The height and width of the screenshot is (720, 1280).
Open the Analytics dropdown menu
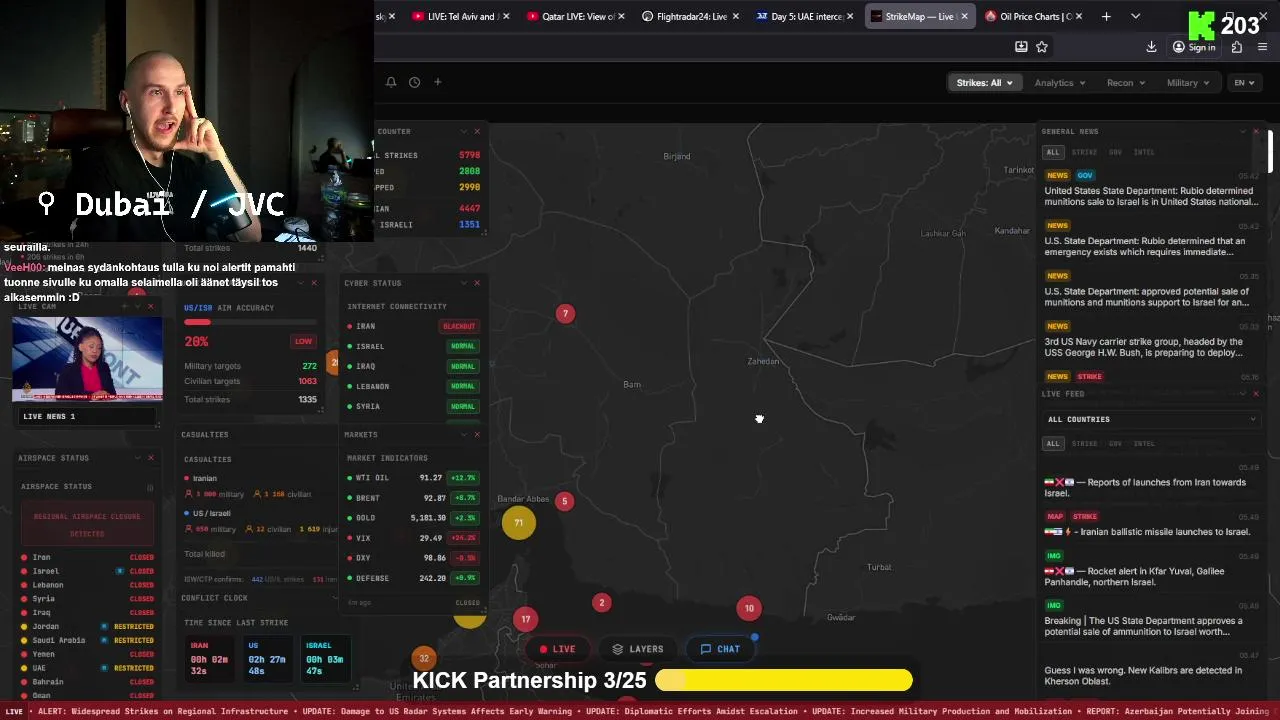1060,83
